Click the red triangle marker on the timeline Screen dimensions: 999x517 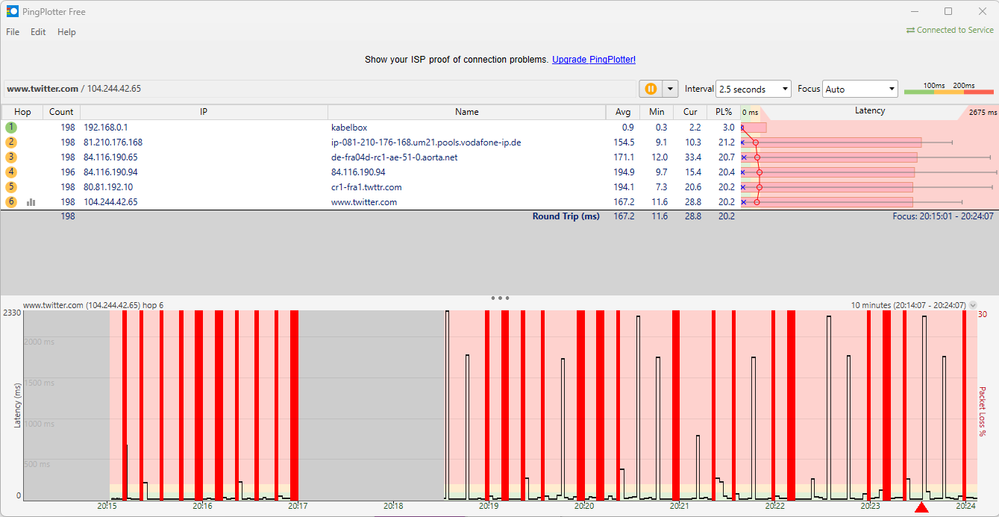pos(921,508)
